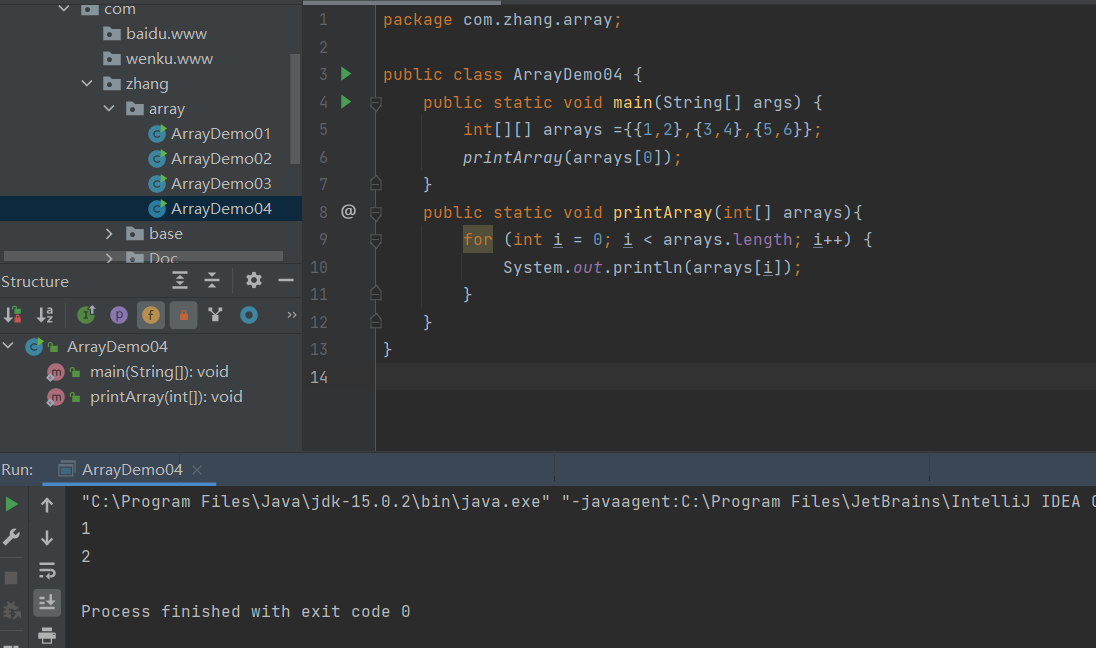Image resolution: width=1096 pixels, height=648 pixels.
Task: Click the stop process button
Action: pyautogui.click(x=11, y=578)
